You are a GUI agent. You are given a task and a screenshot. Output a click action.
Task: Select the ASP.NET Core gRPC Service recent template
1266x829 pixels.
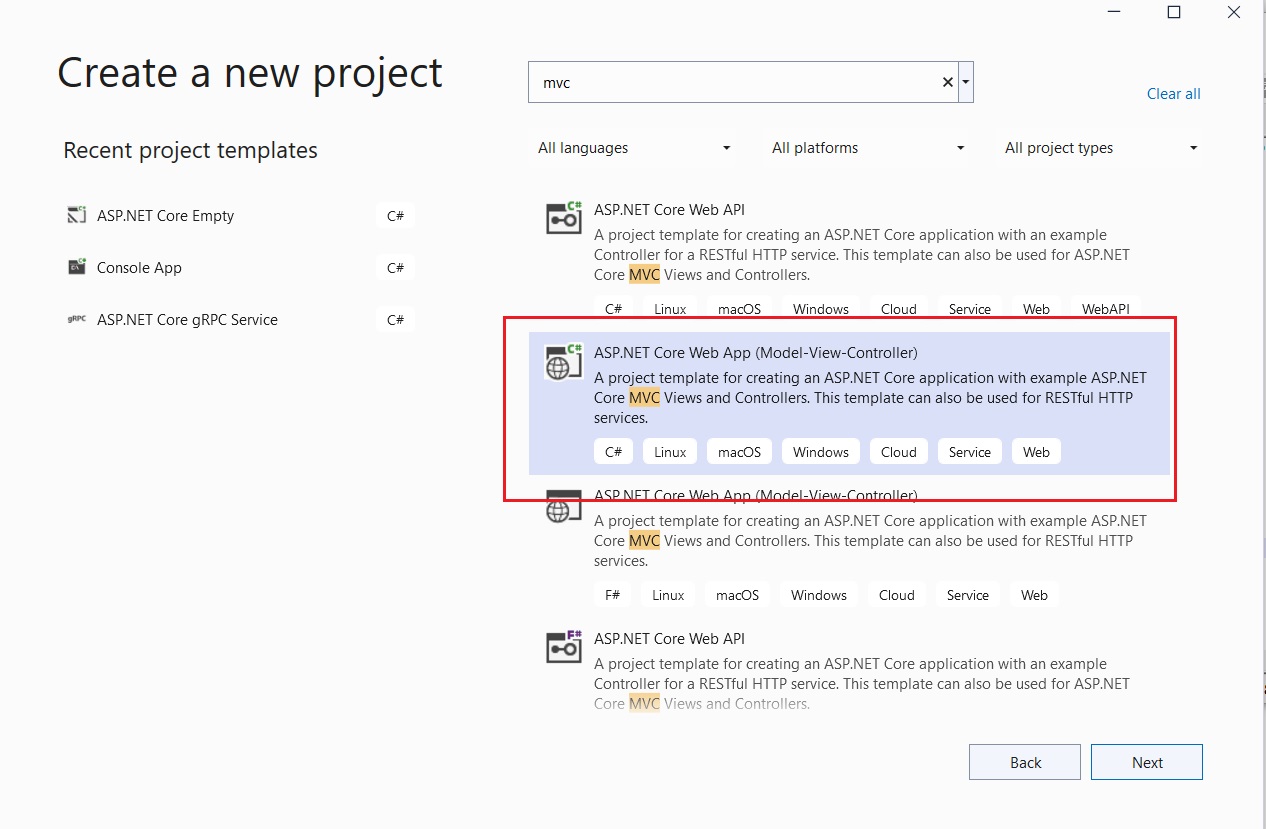[240, 320]
